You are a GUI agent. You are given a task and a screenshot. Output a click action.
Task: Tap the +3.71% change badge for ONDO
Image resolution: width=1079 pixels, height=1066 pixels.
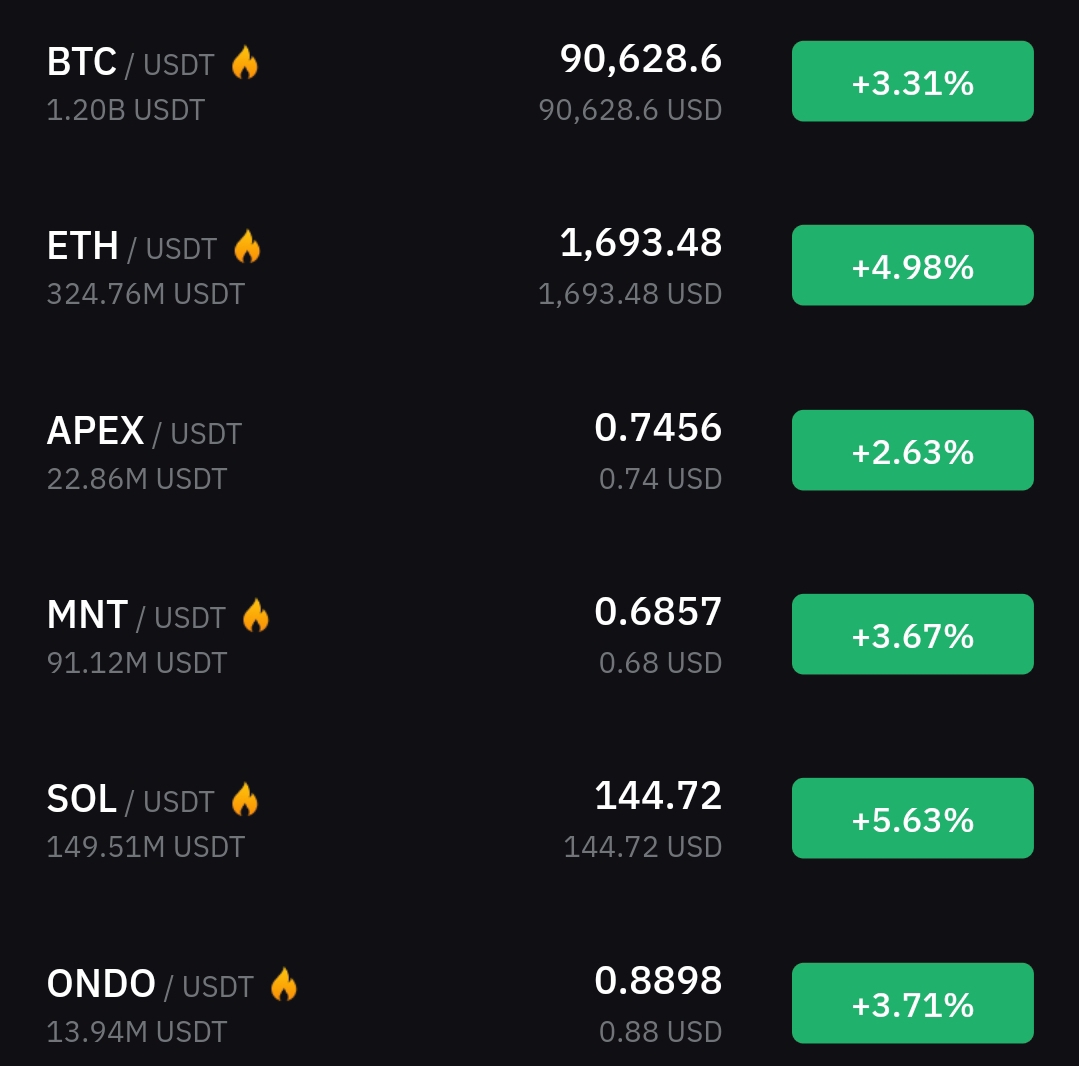[x=912, y=1003]
